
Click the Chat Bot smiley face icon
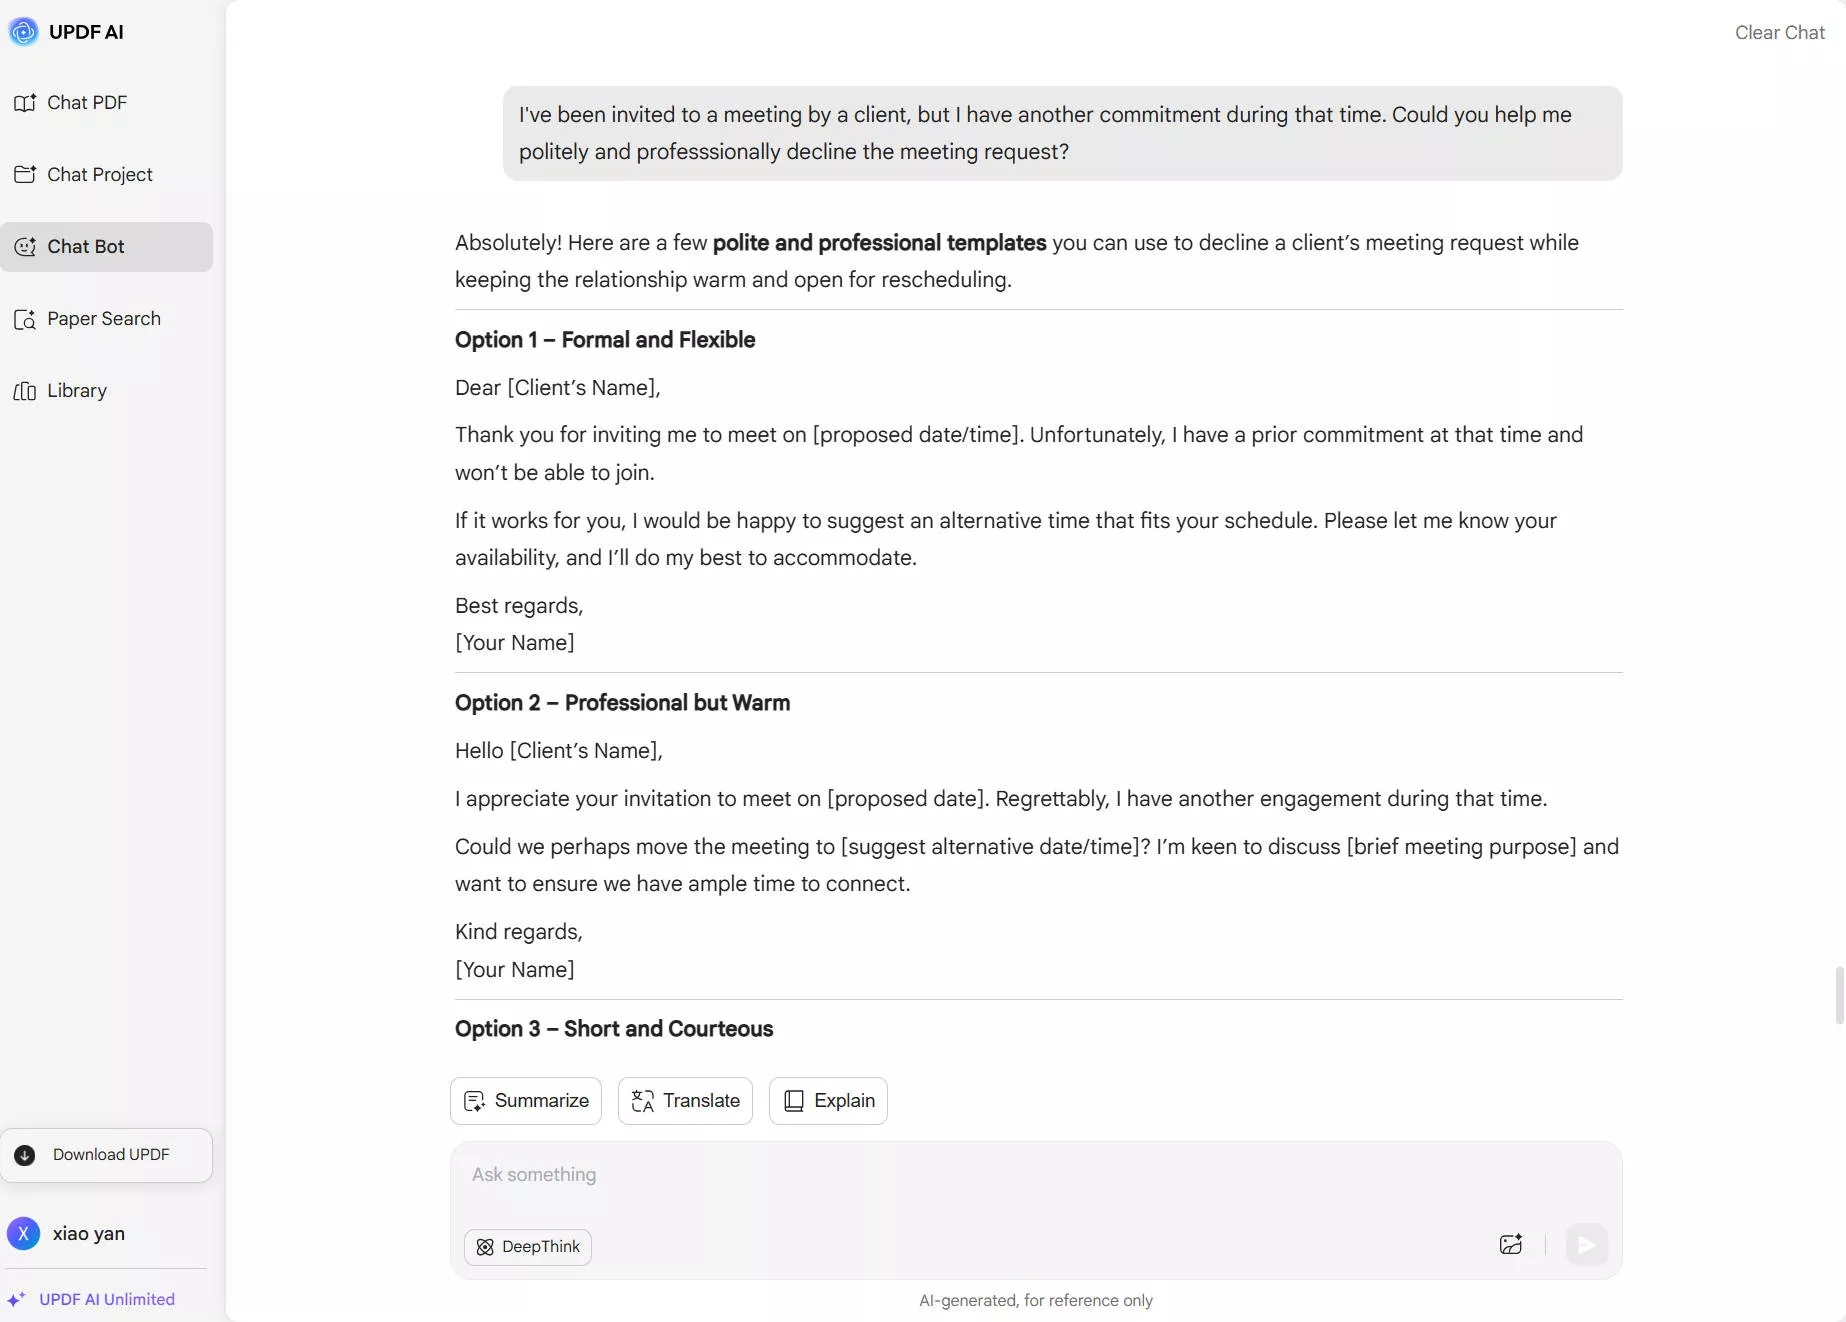(26, 246)
